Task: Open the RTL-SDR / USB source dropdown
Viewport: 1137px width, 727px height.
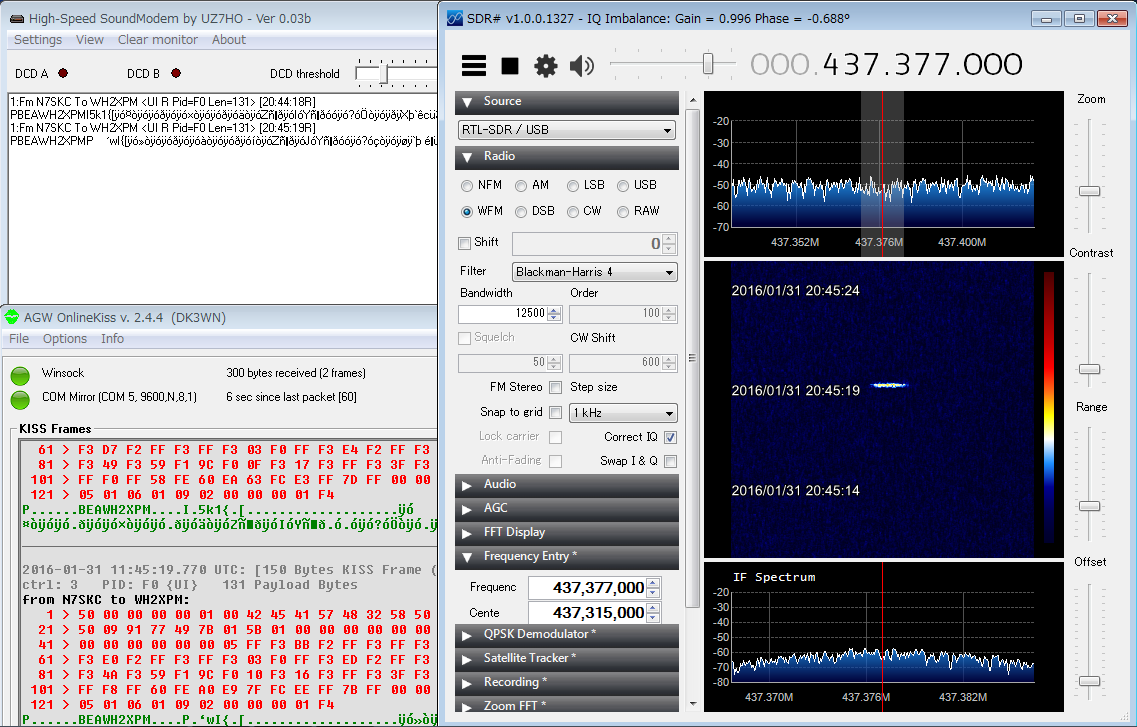Action: 567,130
